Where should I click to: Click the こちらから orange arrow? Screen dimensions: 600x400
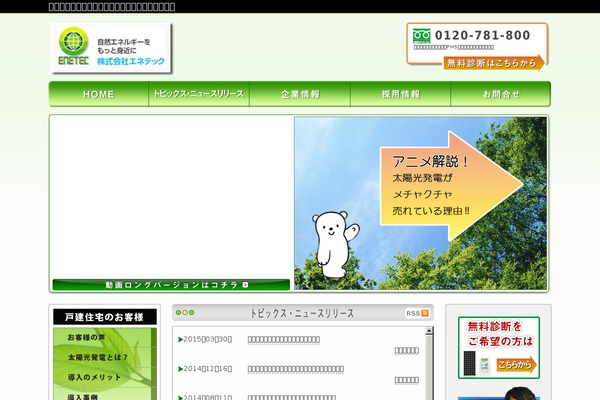[x=517, y=365]
